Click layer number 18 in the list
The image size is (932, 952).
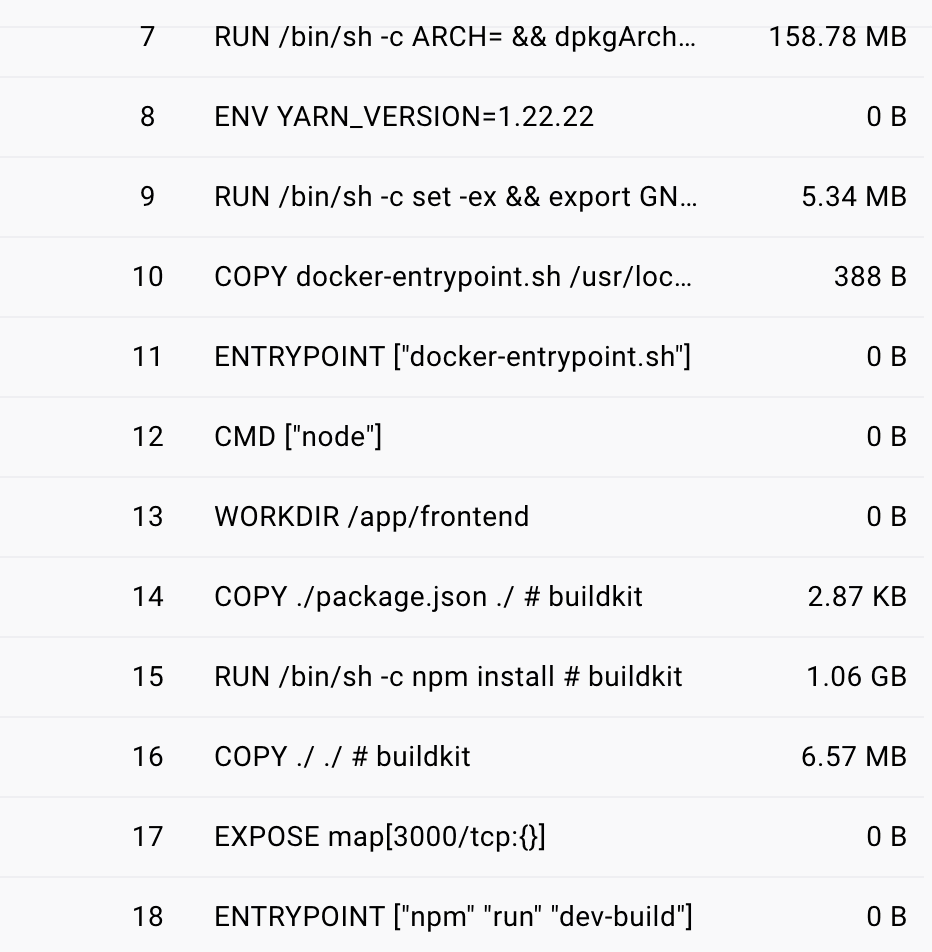(147, 916)
